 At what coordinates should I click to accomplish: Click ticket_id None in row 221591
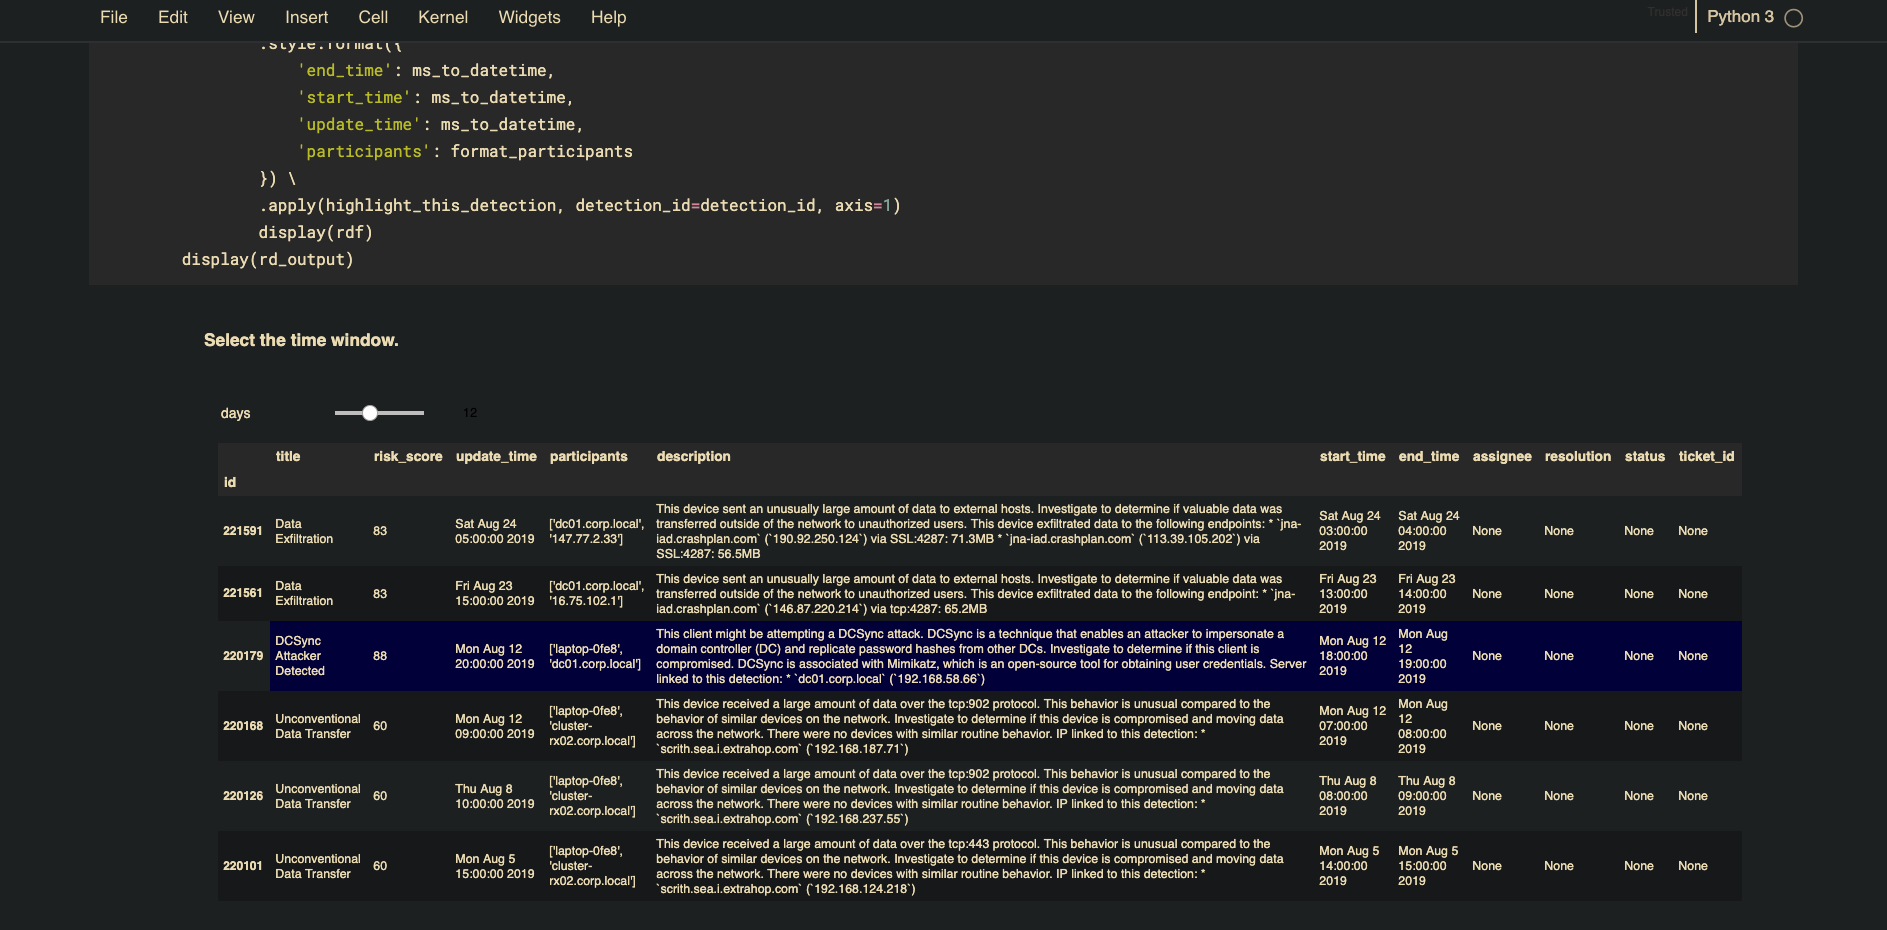[1693, 531]
